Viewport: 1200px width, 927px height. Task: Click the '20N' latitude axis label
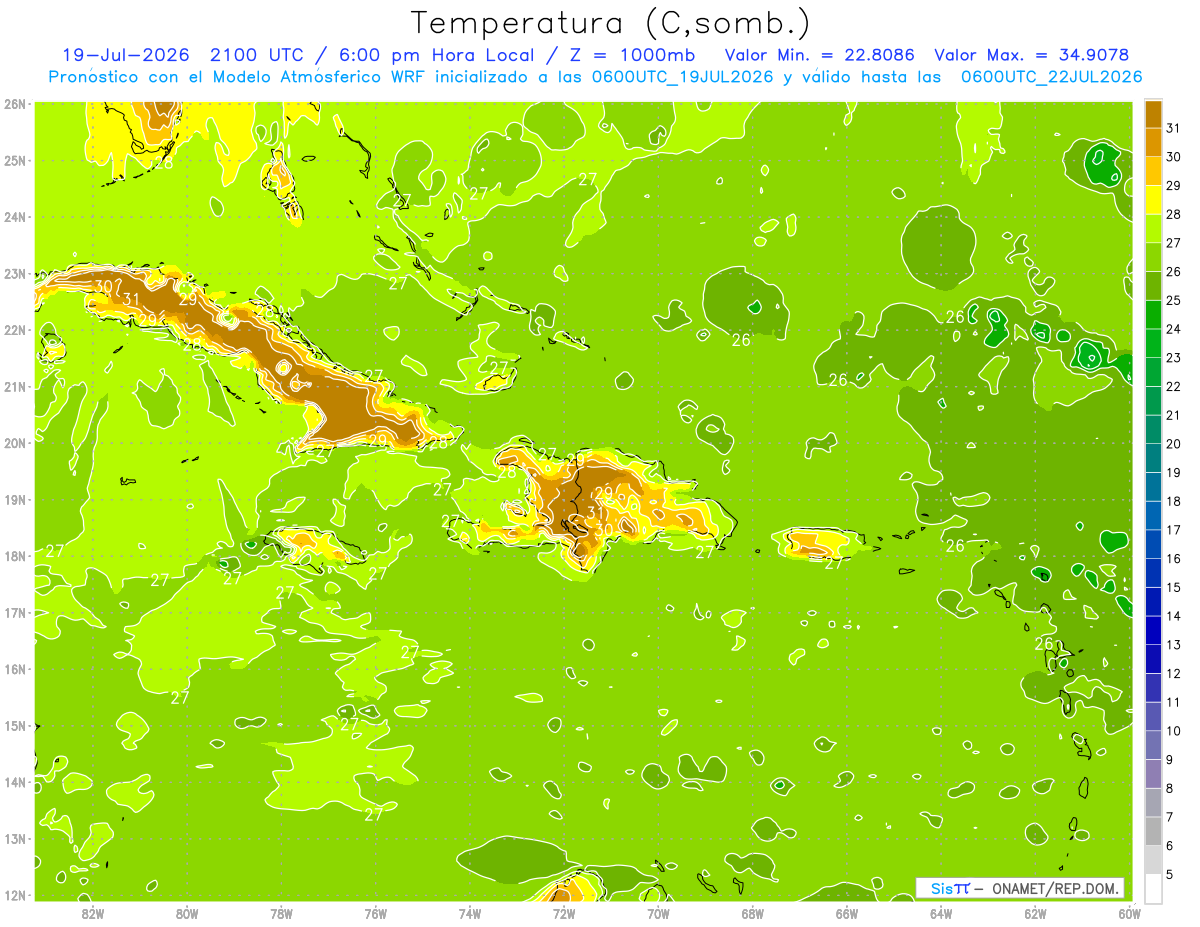coord(14,443)
